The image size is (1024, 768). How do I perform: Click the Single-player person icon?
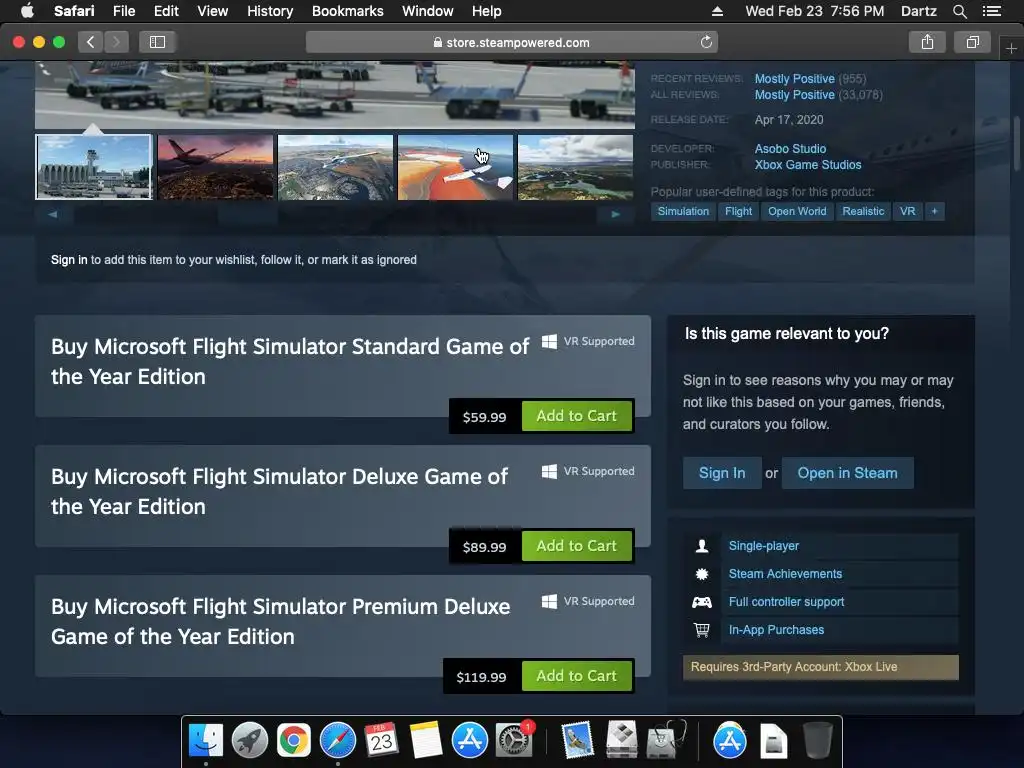pyautogui.click(x=702, y=546)
